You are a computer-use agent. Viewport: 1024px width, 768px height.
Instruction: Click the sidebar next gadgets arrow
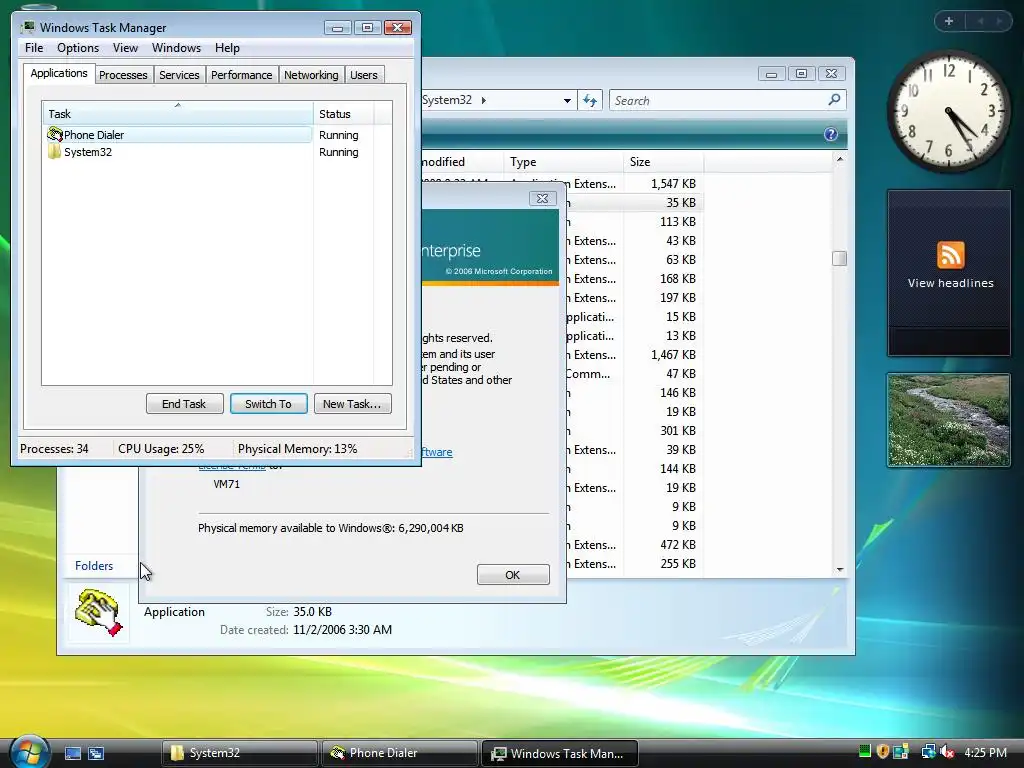999,22
